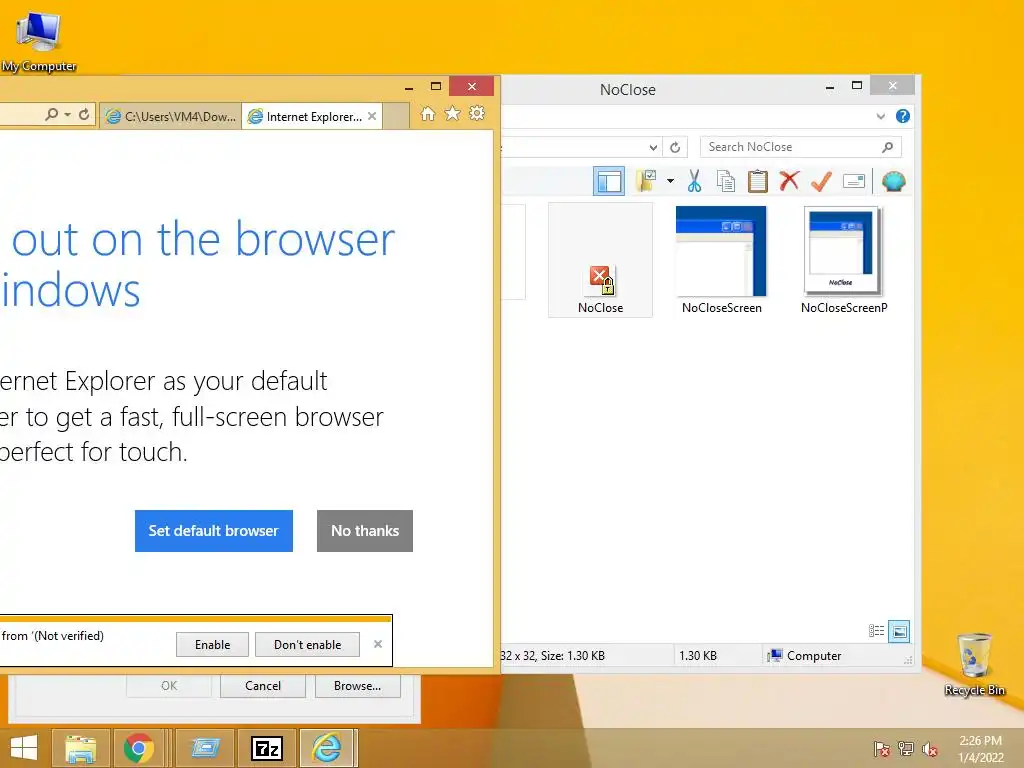Dismiss the add-on notification bar
The width and height of the screenshot is (1024, 768).
pos(377,644)
